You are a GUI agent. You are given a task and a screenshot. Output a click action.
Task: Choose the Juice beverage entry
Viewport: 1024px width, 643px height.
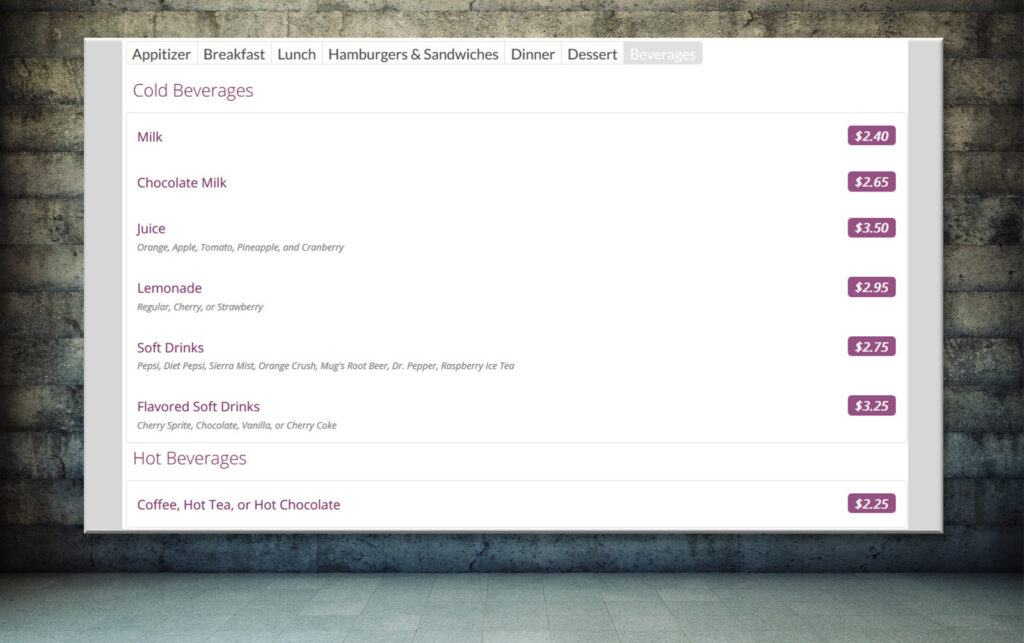pos(151,229)
